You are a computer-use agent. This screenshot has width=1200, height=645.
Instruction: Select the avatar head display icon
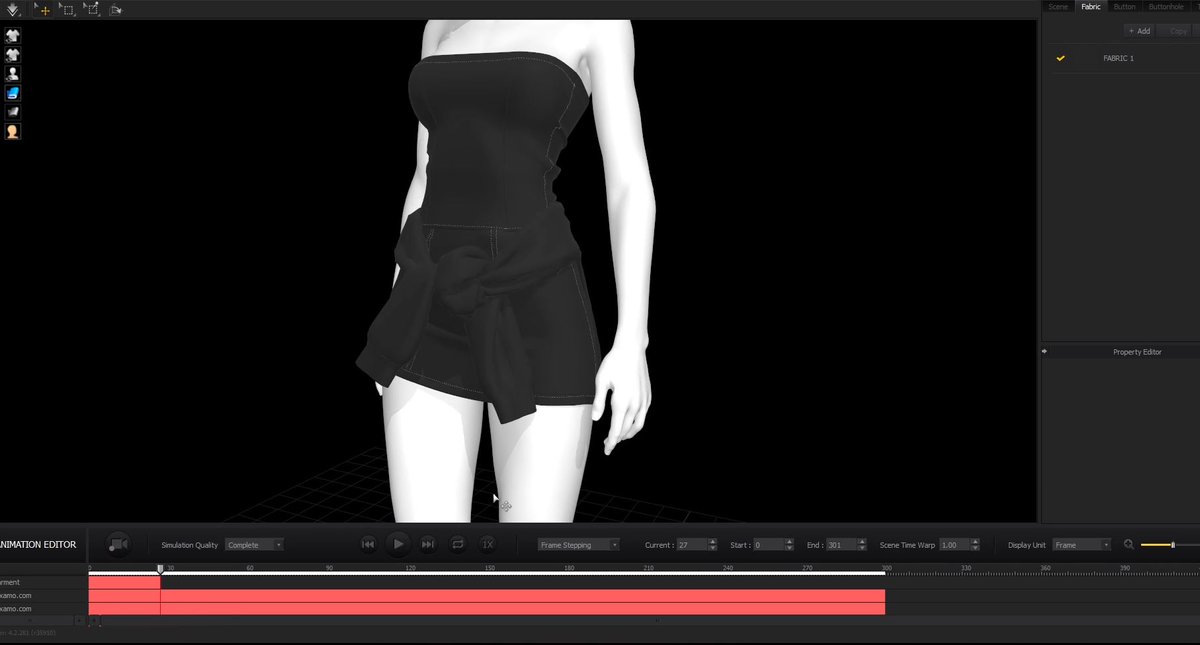[x=12, y=130]
